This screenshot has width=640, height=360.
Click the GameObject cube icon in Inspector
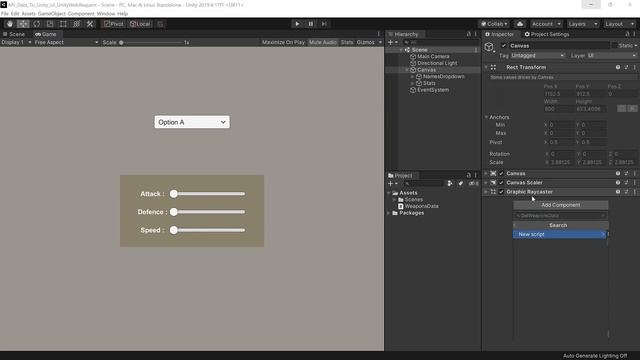pos(489,47)
